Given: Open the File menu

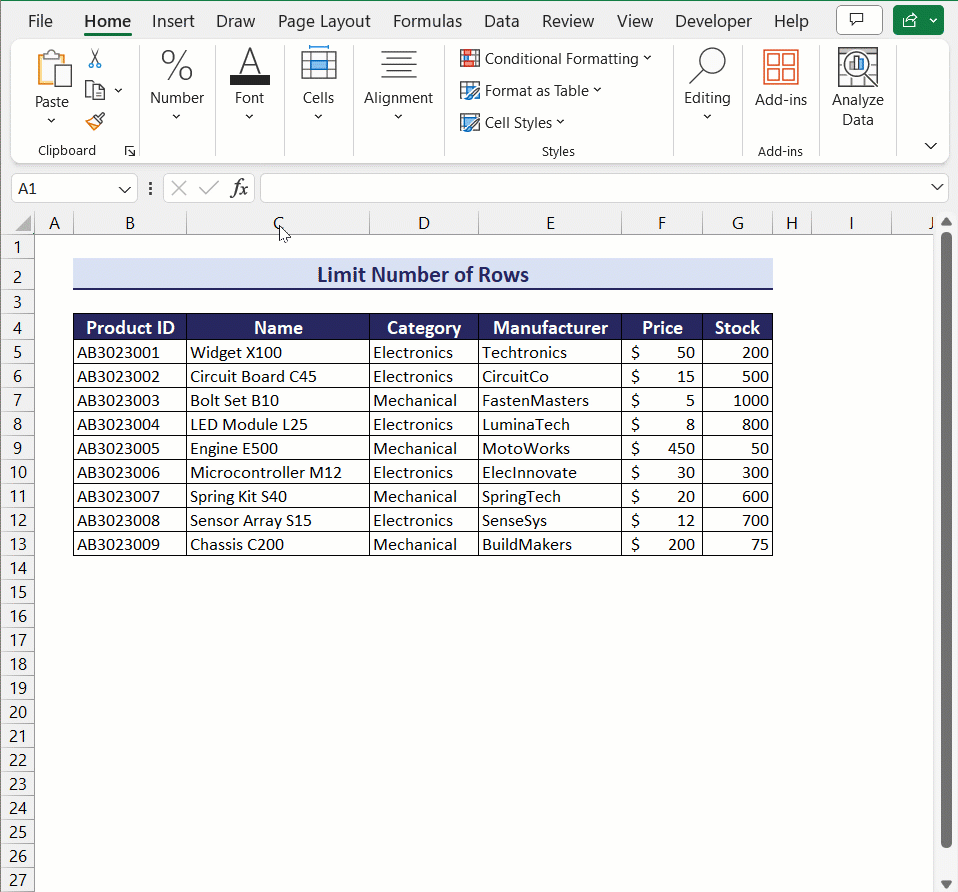Looking at the screenshot, I should (40, 21).
